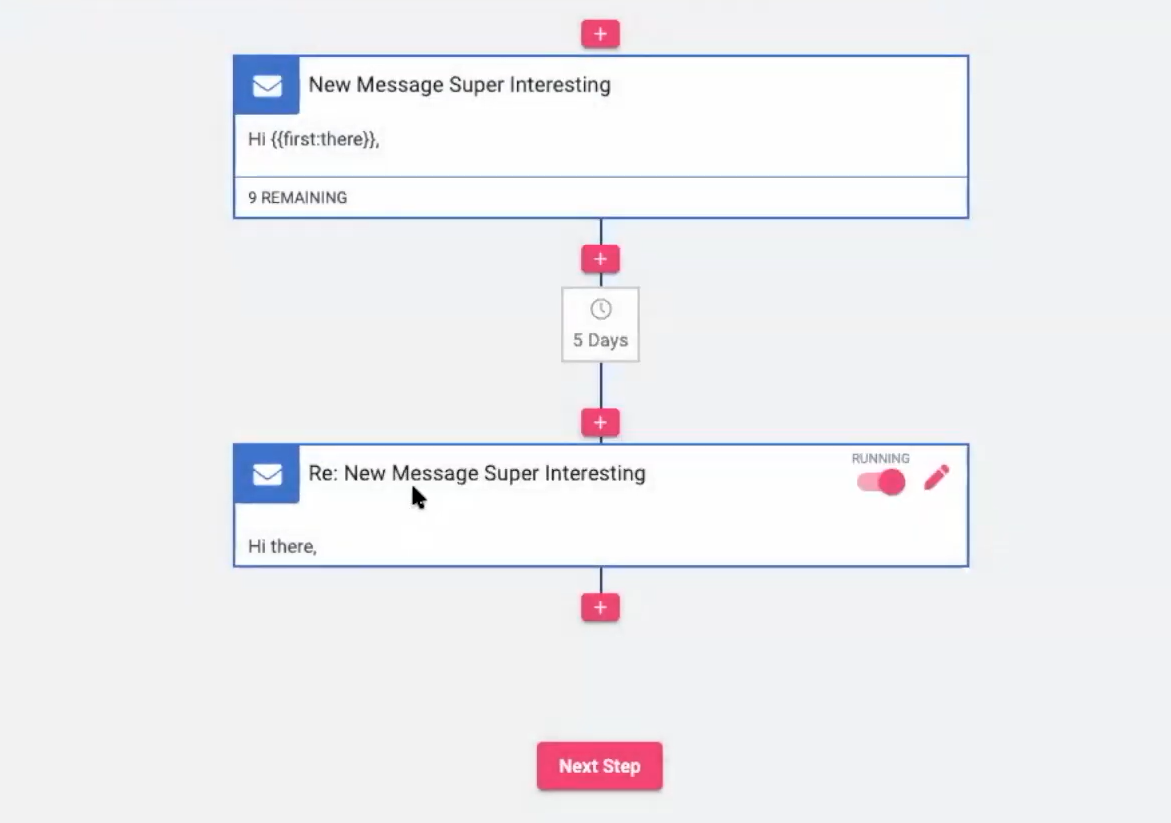Click the plus icon below the first email step

click(600, 258)
